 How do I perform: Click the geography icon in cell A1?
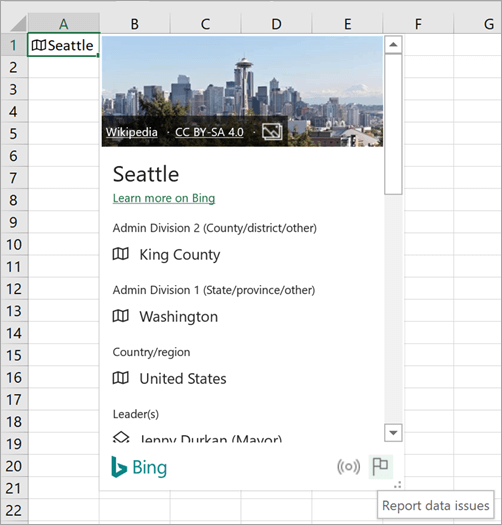(x=39, y=45)
